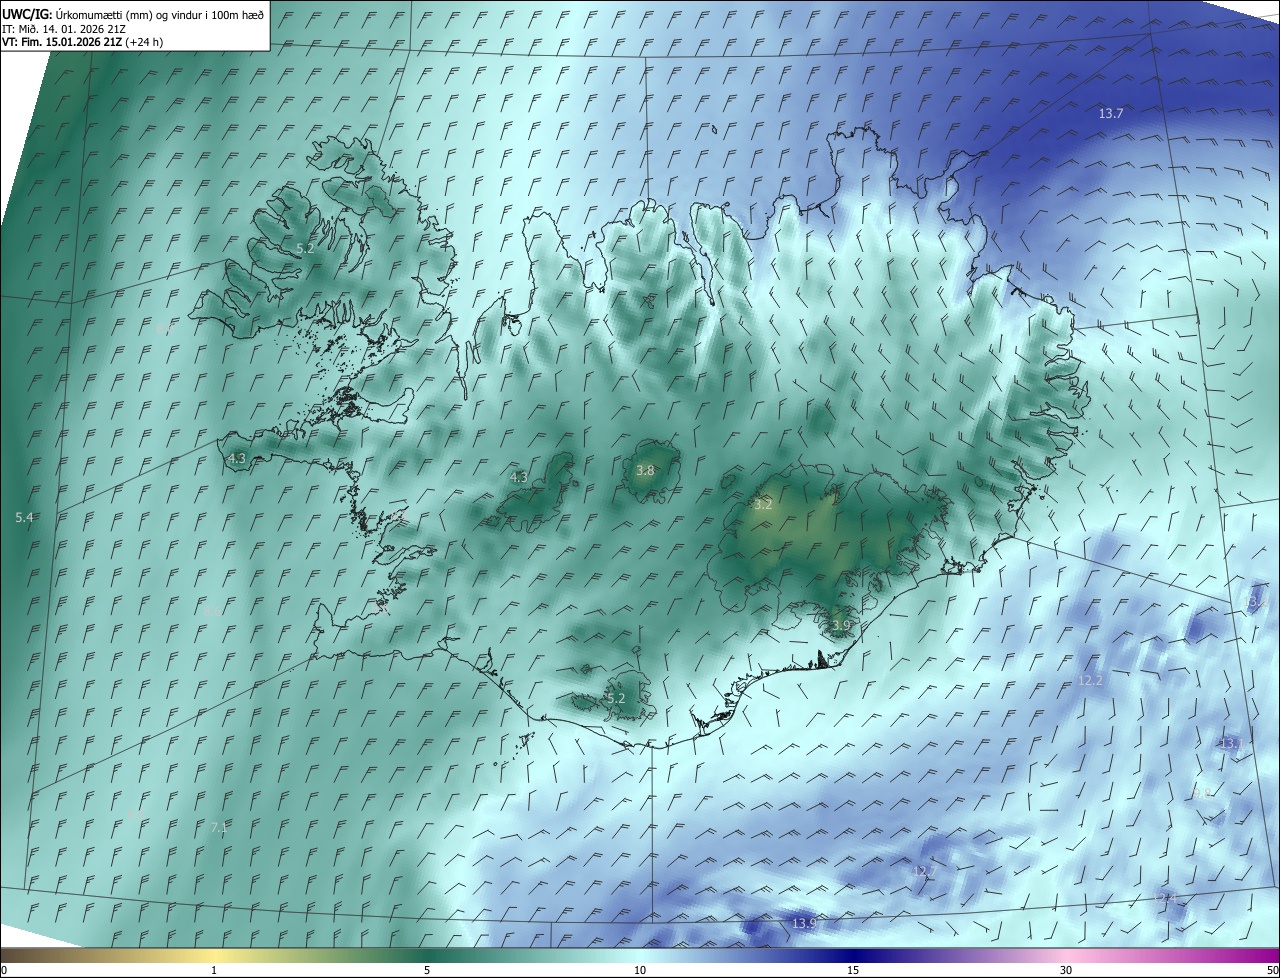Click the map title 'Úrkomumætti (mm) og vindur í 100m hæð'
This screenshot has height=978, width=1280.
160,14
